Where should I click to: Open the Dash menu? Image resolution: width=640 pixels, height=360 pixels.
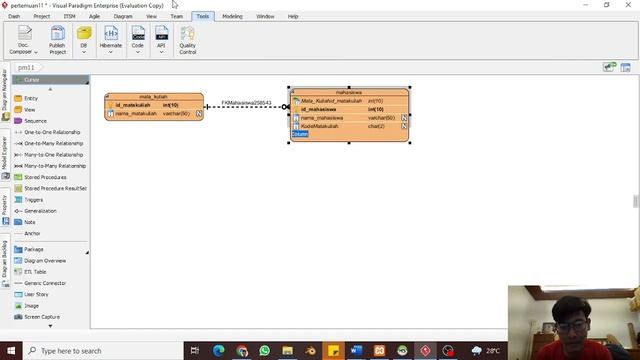(14, 16)
